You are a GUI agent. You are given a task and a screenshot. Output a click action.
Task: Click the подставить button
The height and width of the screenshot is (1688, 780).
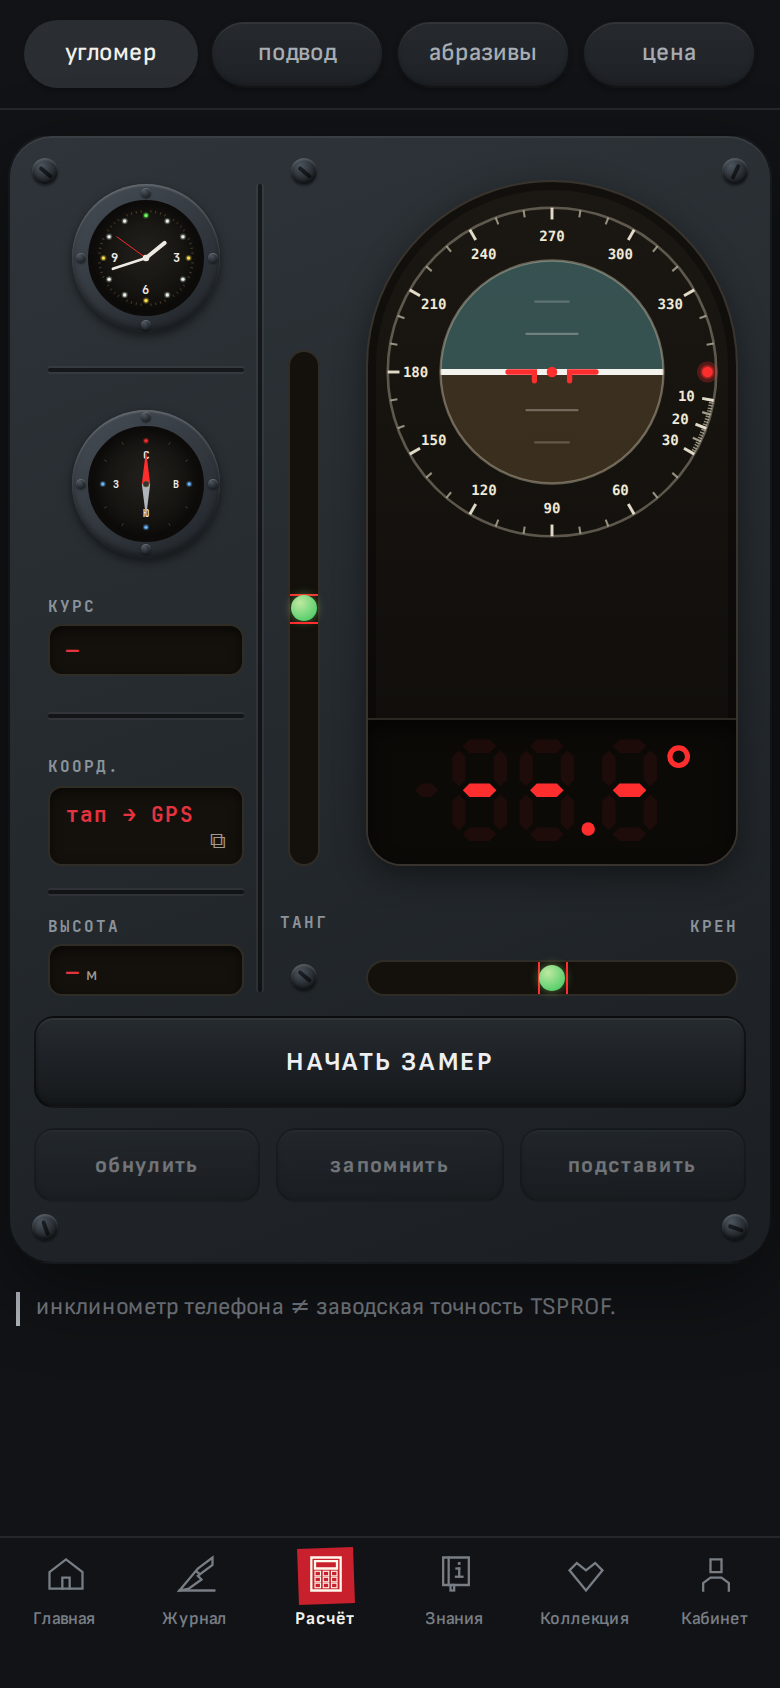[632, 1165]
